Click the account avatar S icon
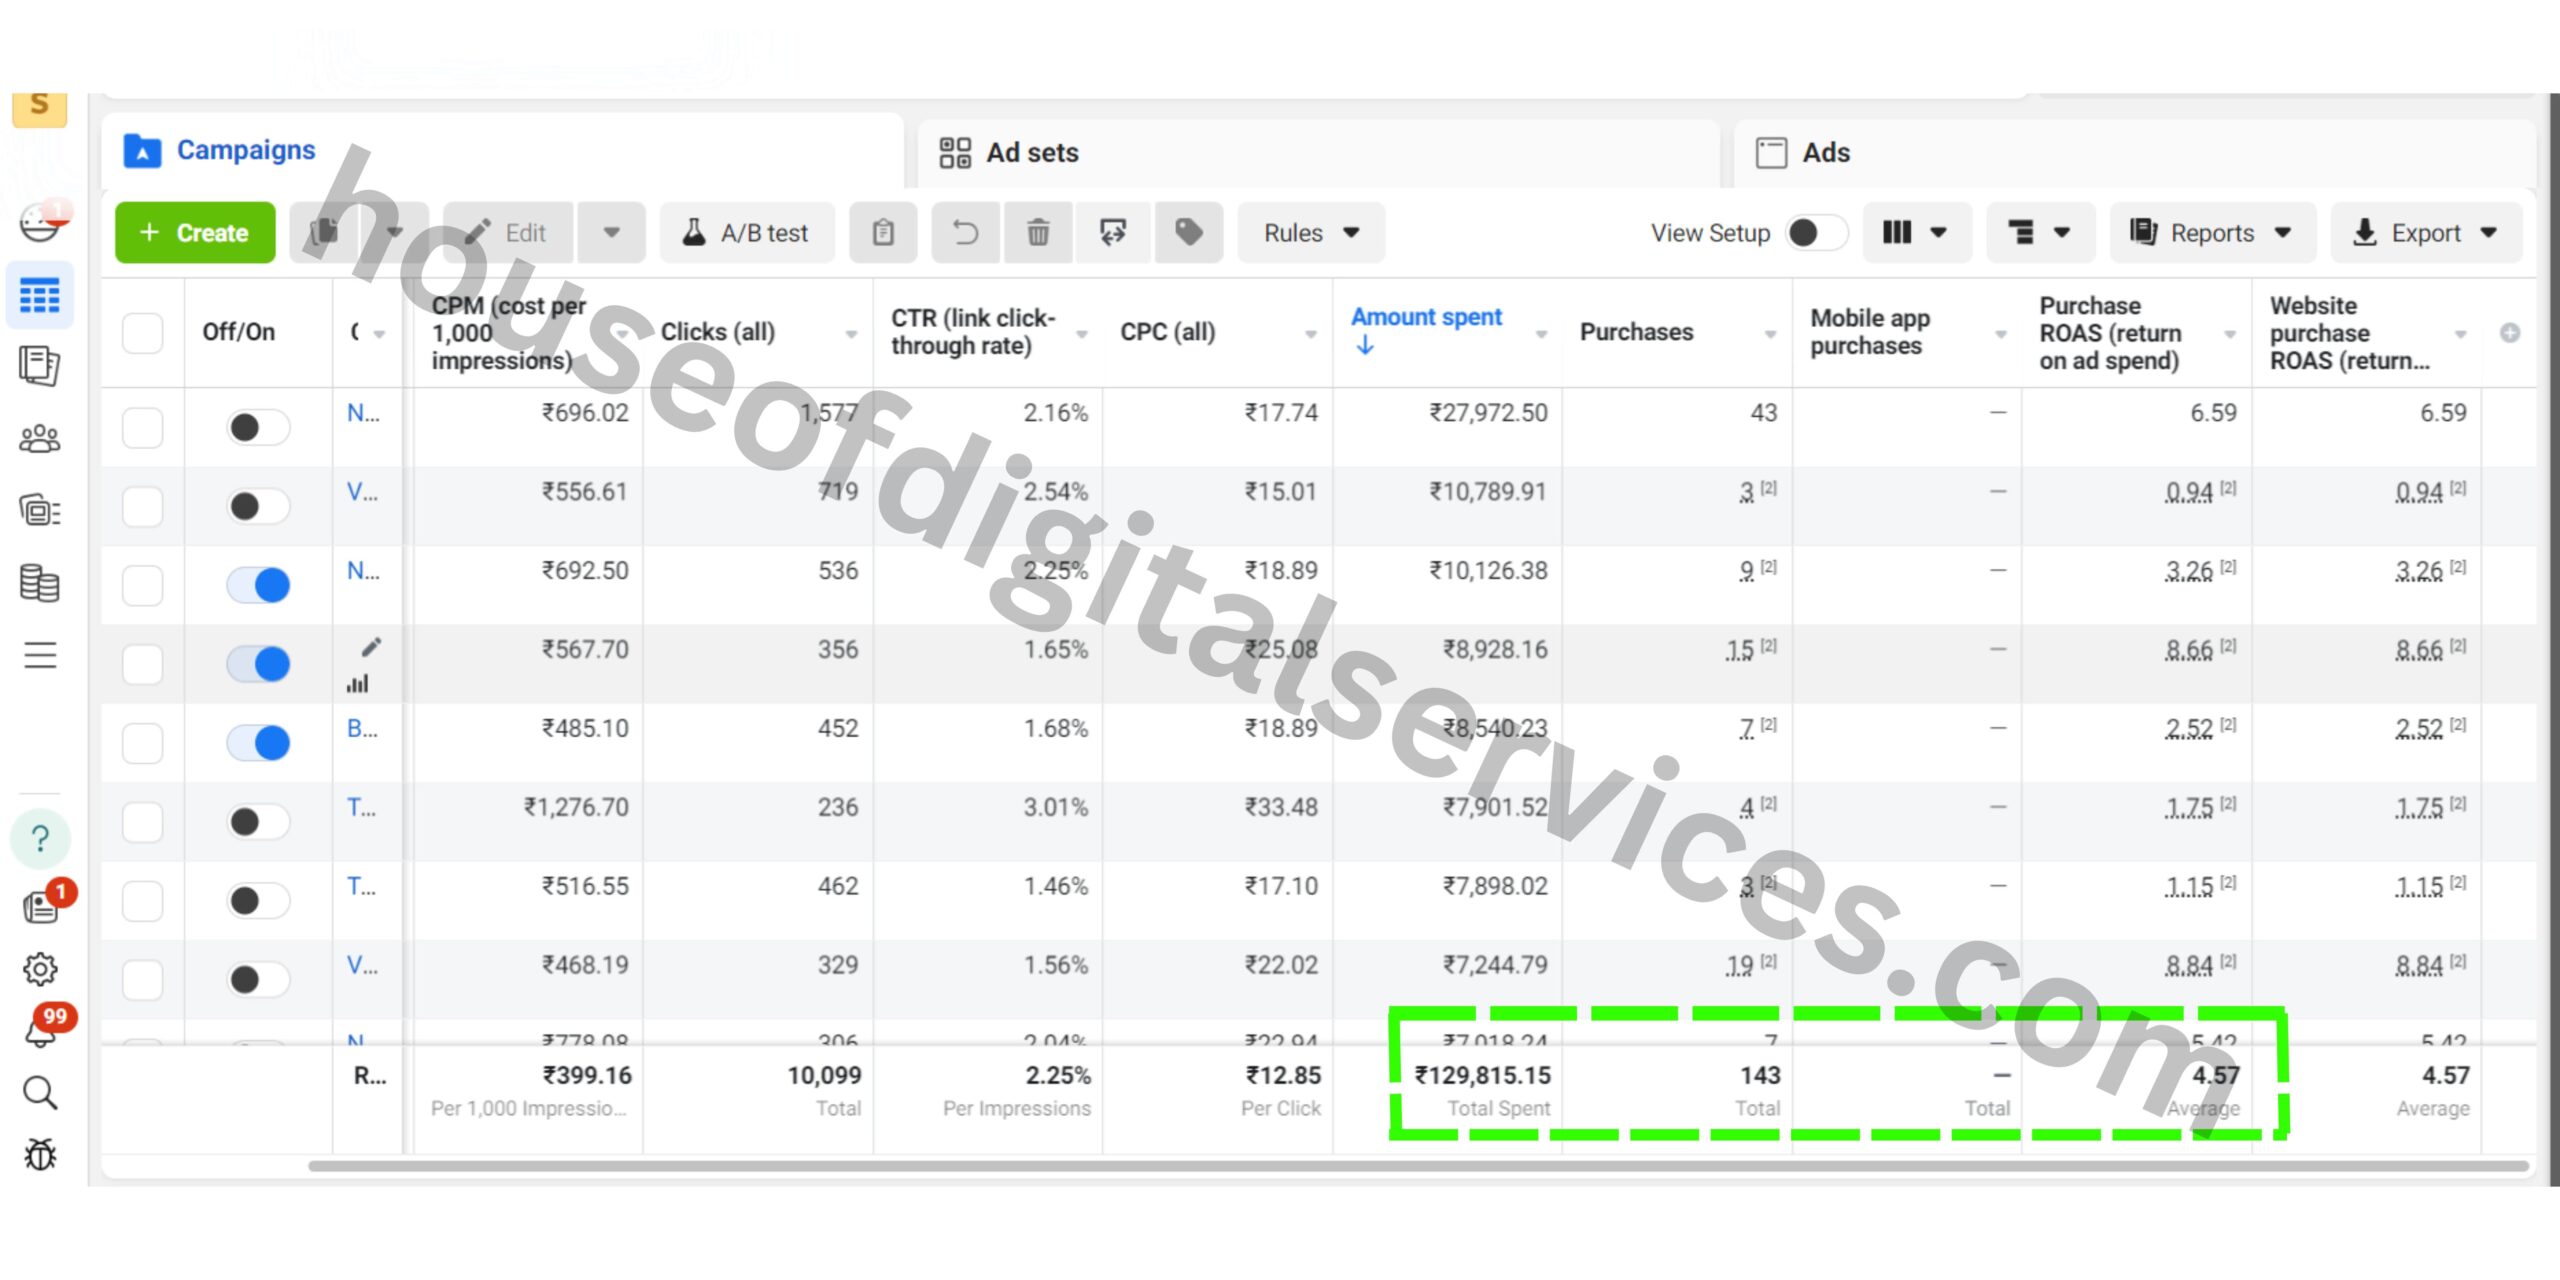 pos(40,108)
